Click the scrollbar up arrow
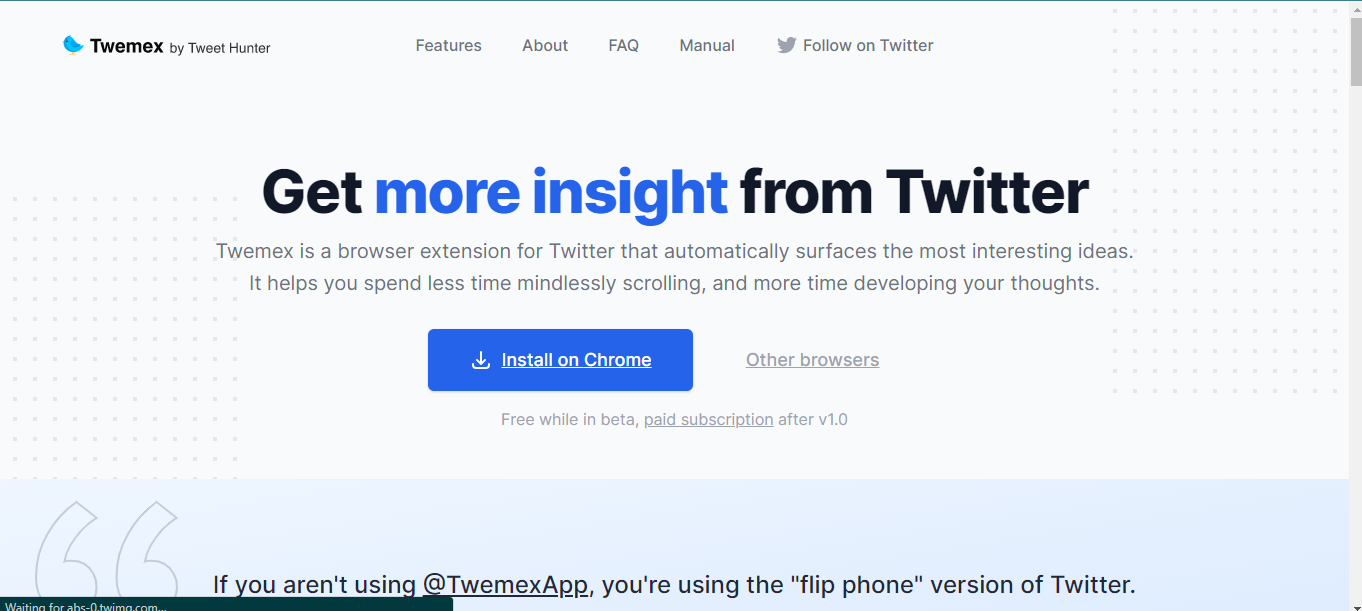The image size is (1362, 611). pyautogui.click(x=1354, y=8)
